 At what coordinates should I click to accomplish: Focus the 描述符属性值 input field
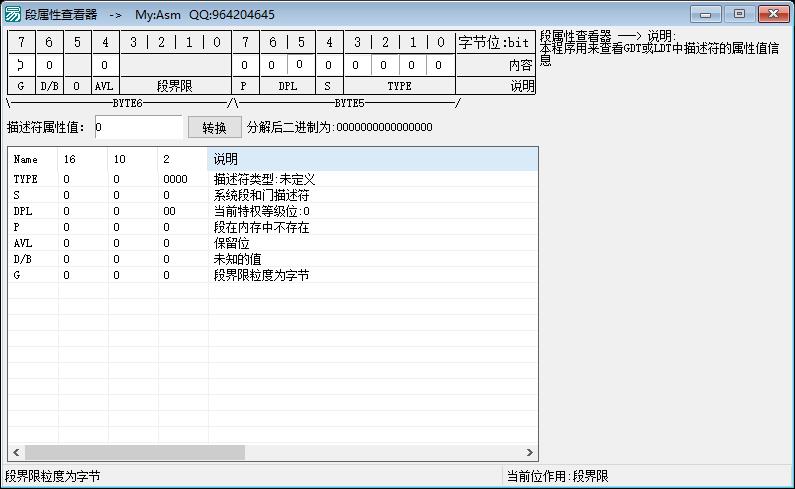138,128
